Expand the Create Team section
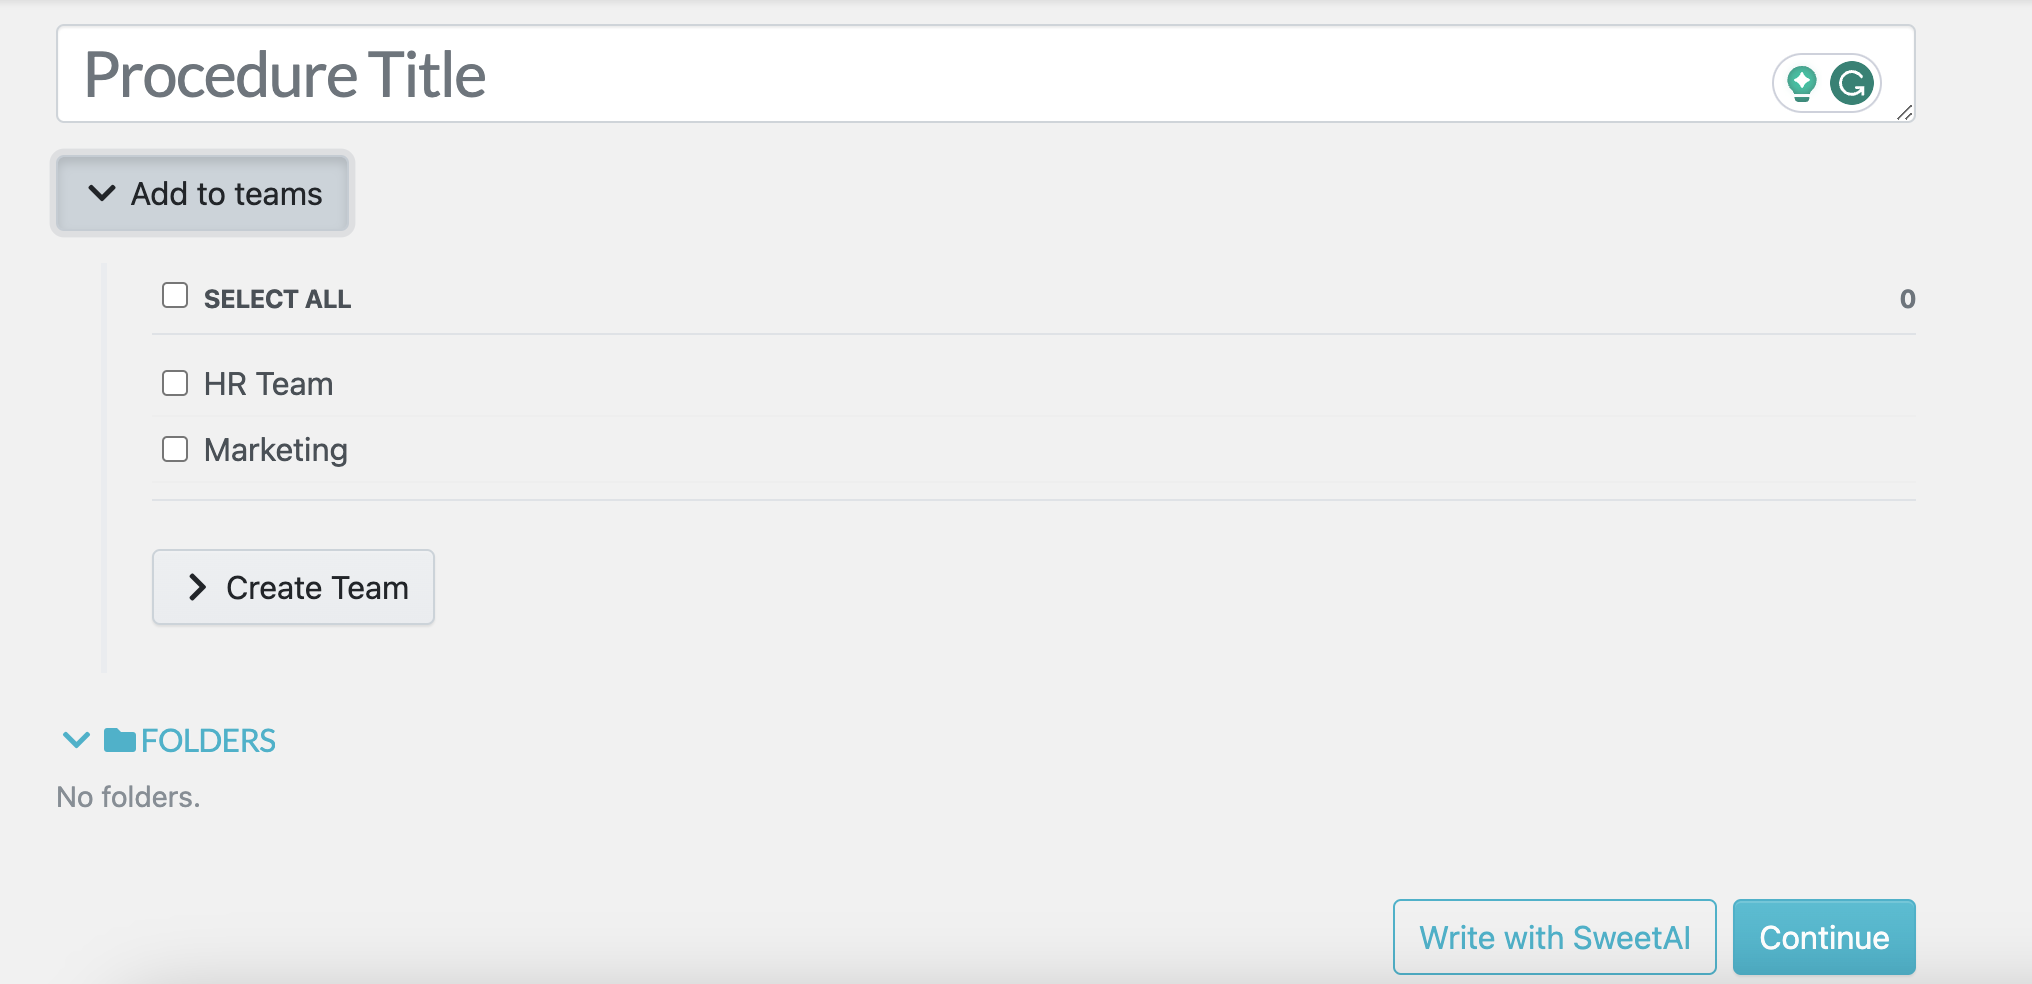Image resolution: width=2032 pixels, height=984 pixels. 293,587
